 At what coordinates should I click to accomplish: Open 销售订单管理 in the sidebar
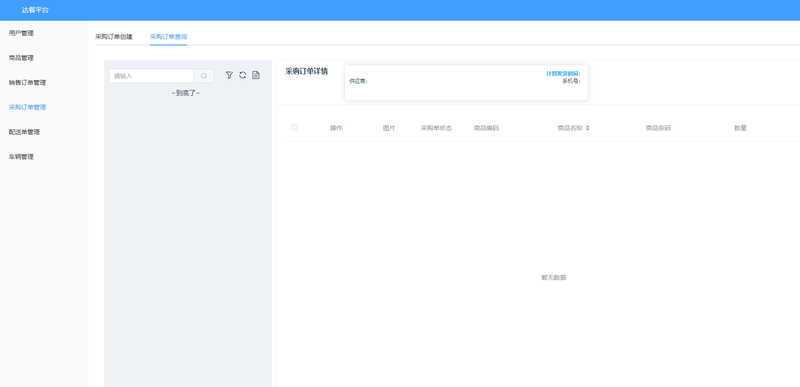point(28,83)
